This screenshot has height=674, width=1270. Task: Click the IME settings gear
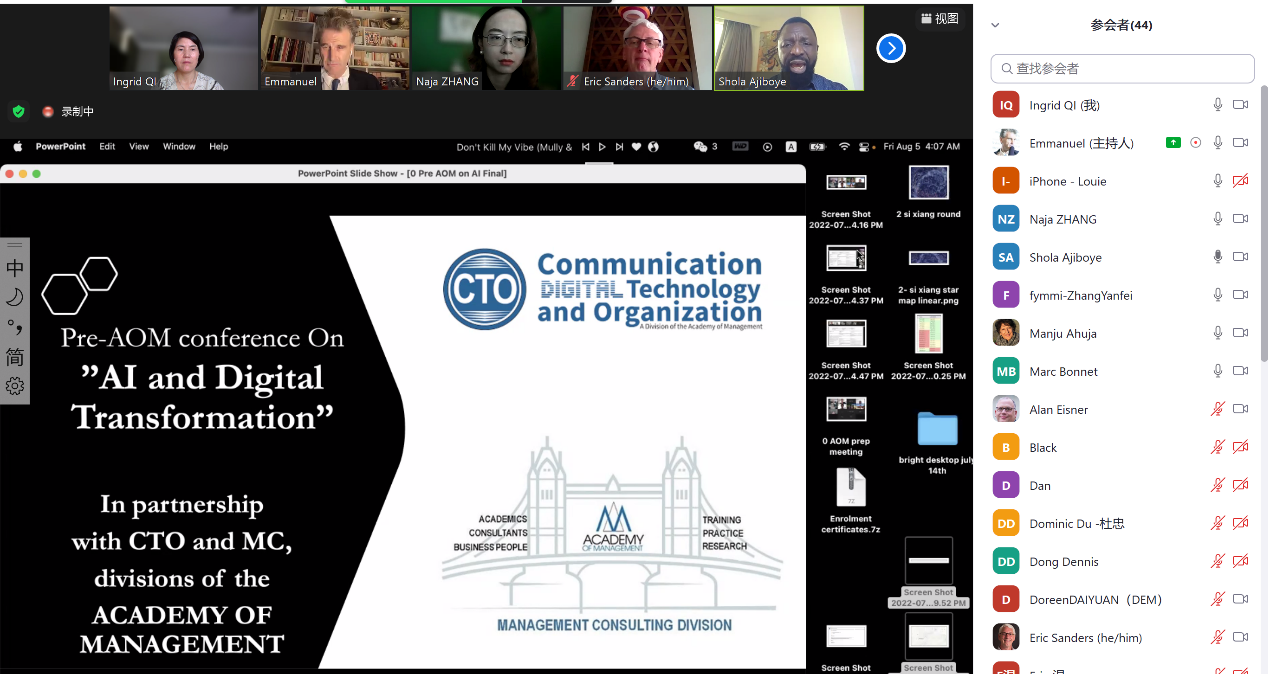15,386
